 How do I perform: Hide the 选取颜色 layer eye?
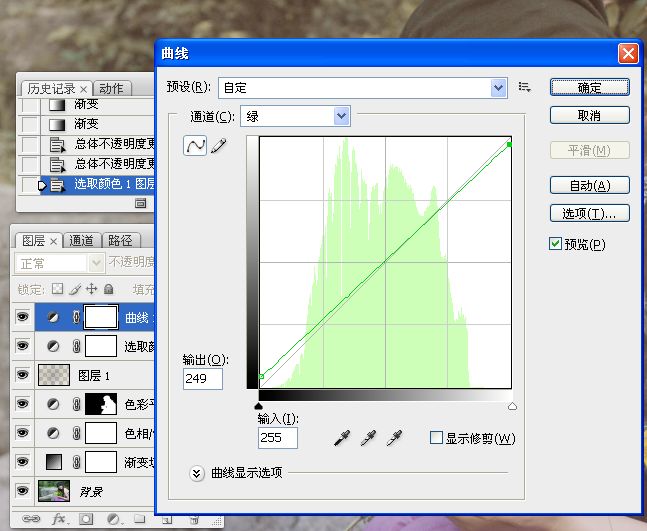22,346
